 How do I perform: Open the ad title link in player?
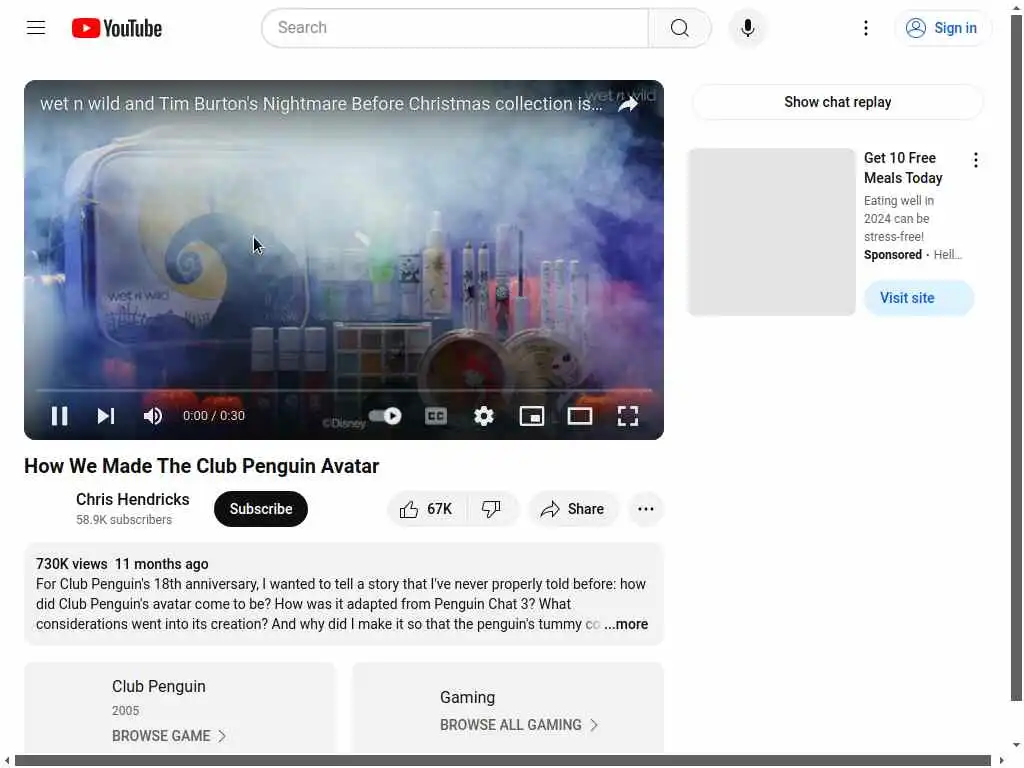[321, 104]
